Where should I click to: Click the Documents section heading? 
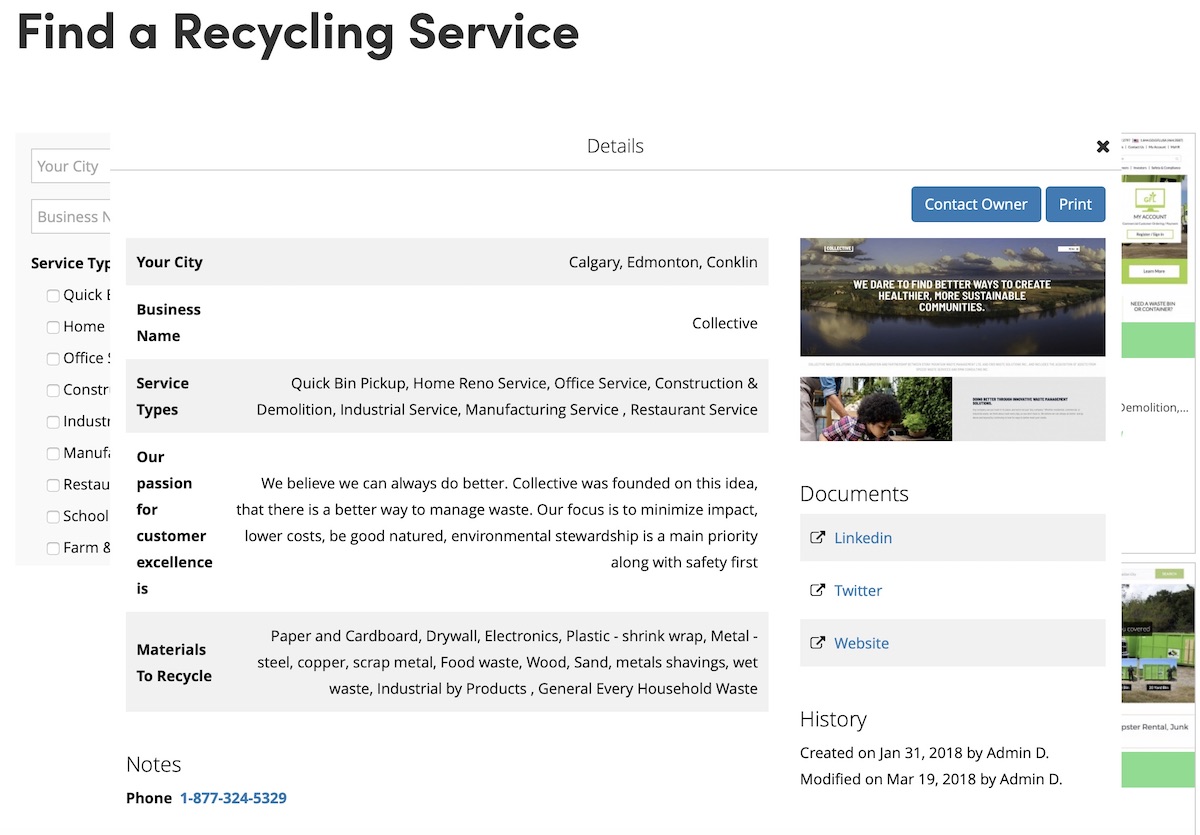click(x=854, y=494)
